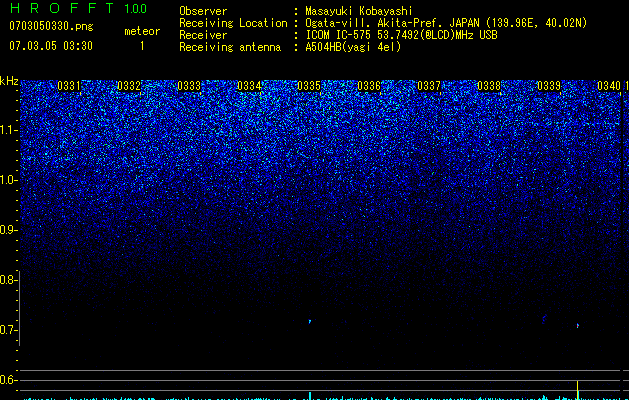629x400 pixels.
Task: Click the 0334 time marker
Action: (249, 86)
